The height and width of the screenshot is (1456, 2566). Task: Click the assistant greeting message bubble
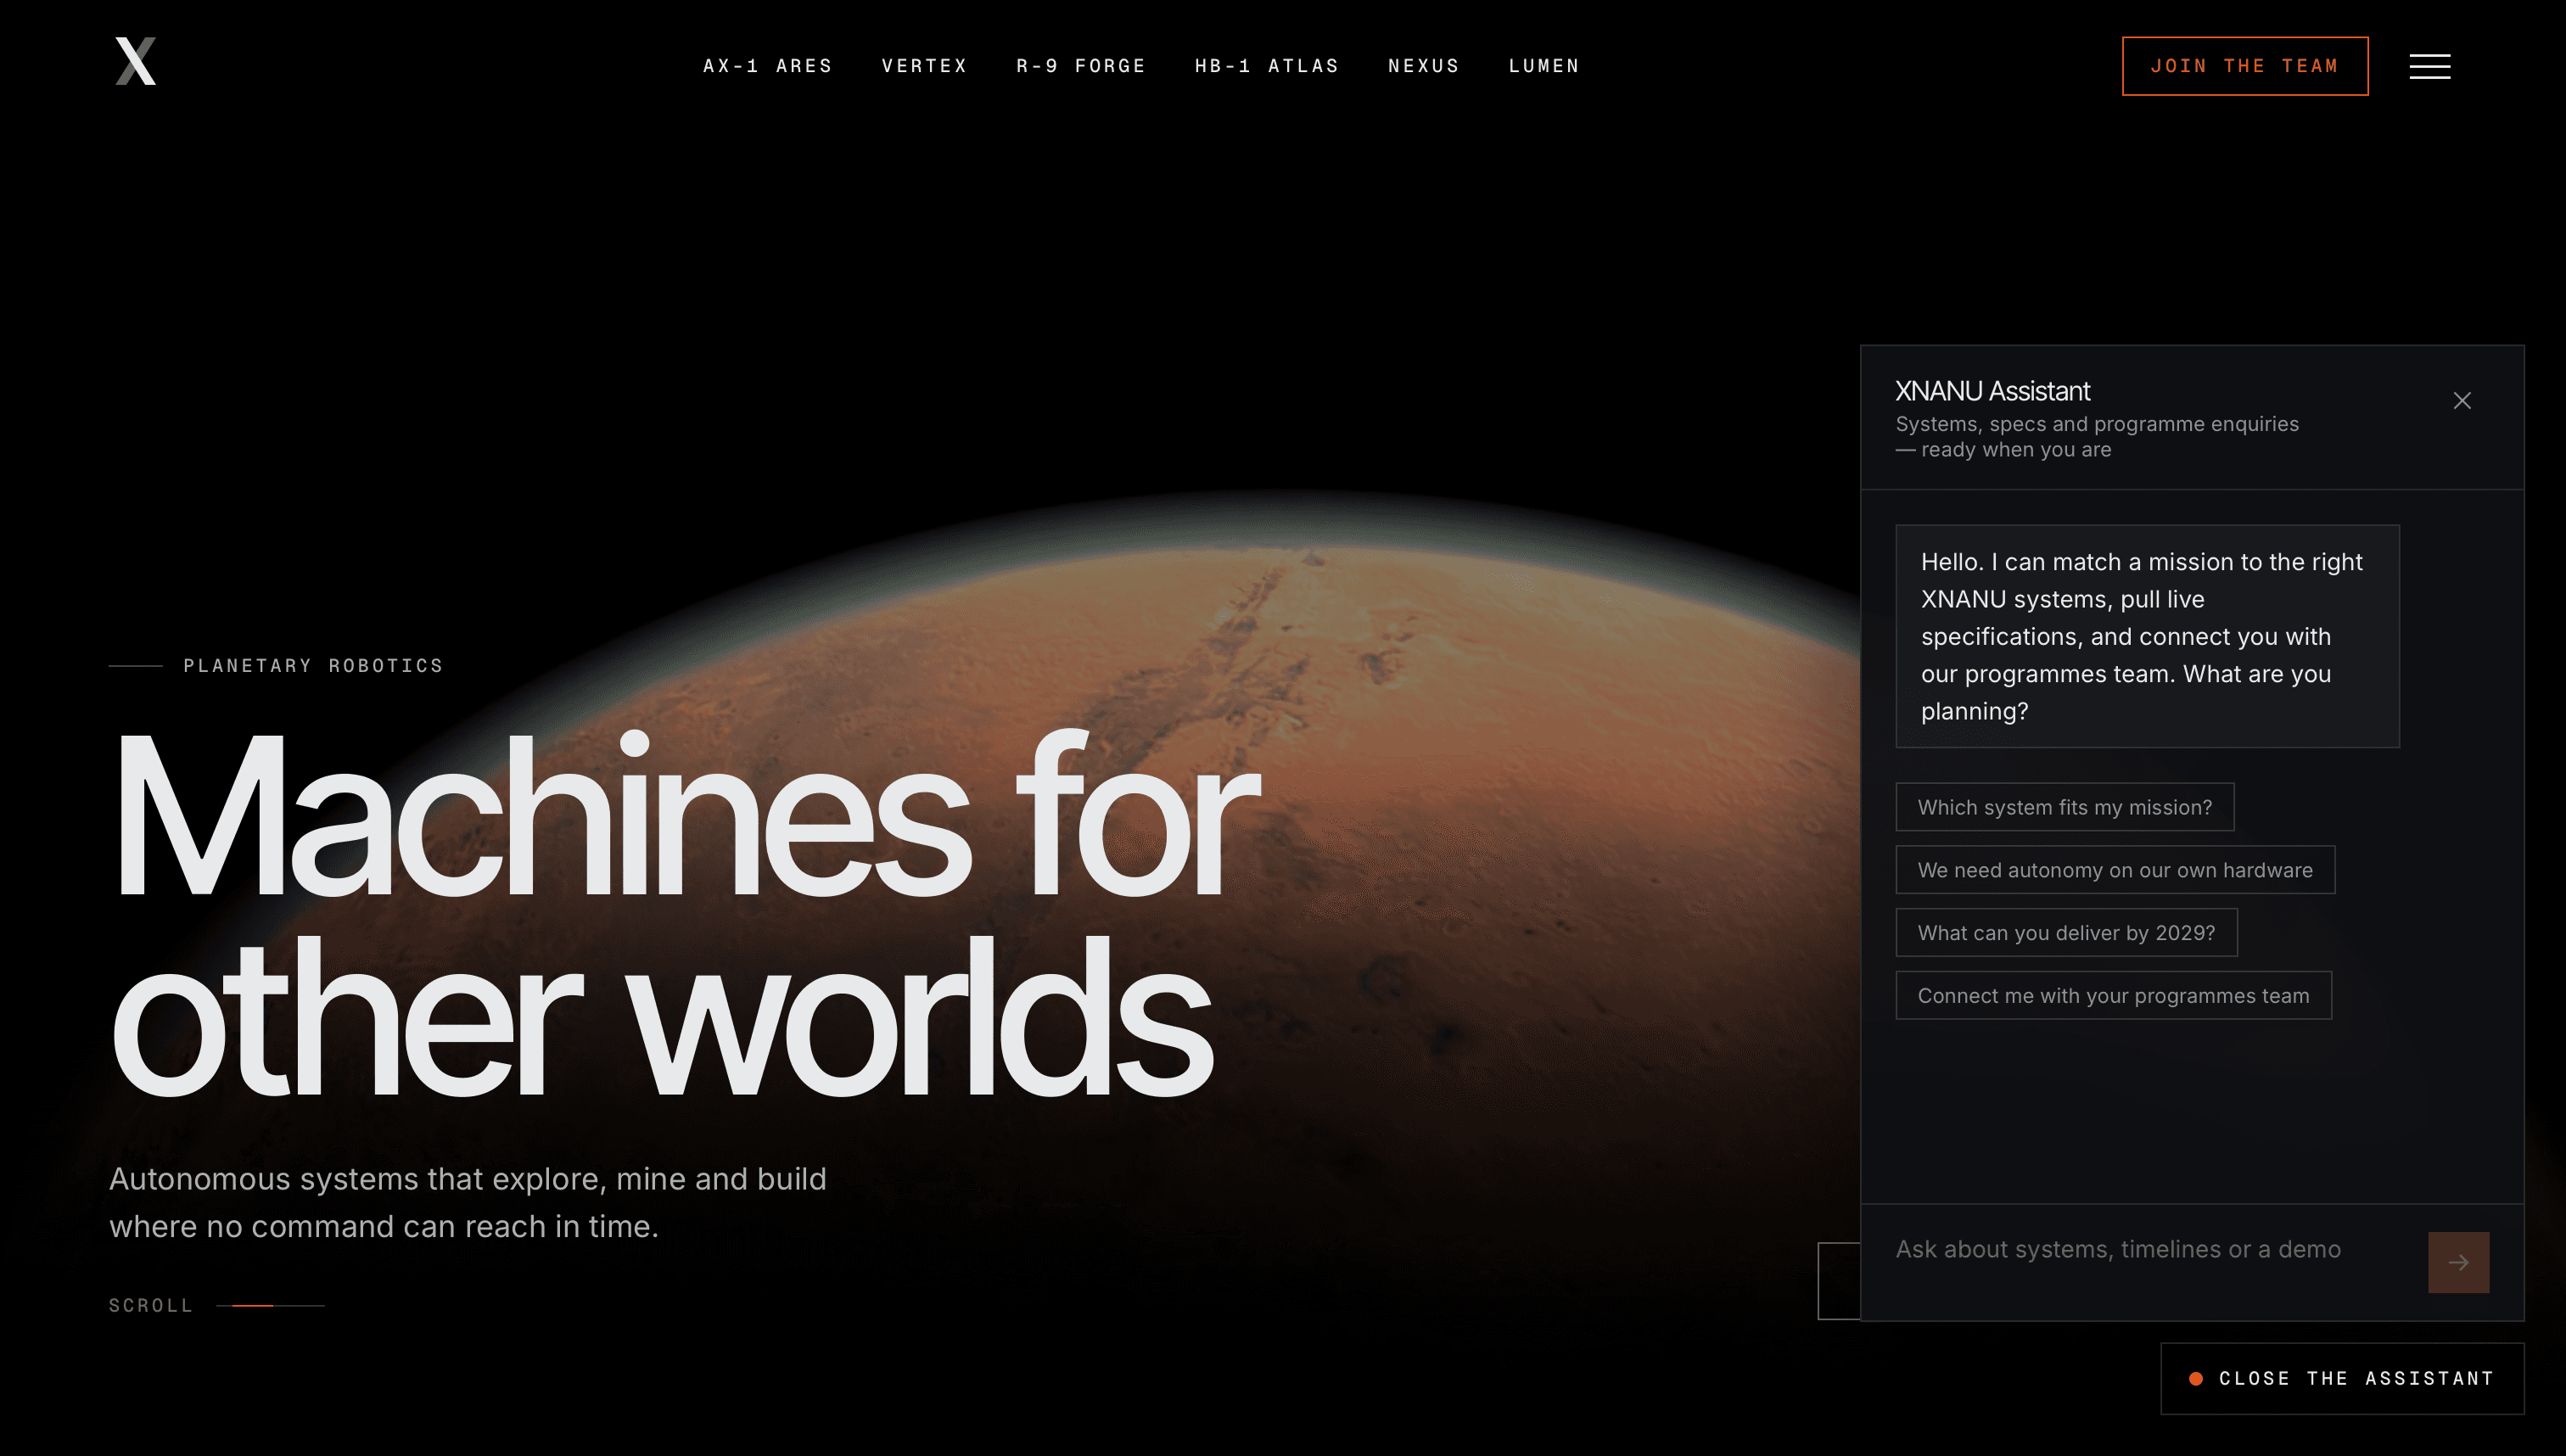pyautogui.click(x=2147, y=636)
